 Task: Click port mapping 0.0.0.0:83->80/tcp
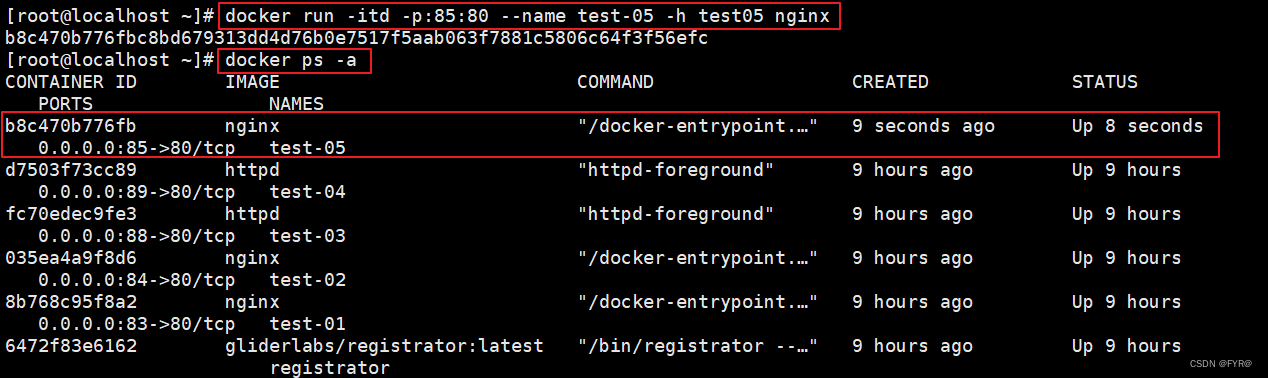click(136, 324)
